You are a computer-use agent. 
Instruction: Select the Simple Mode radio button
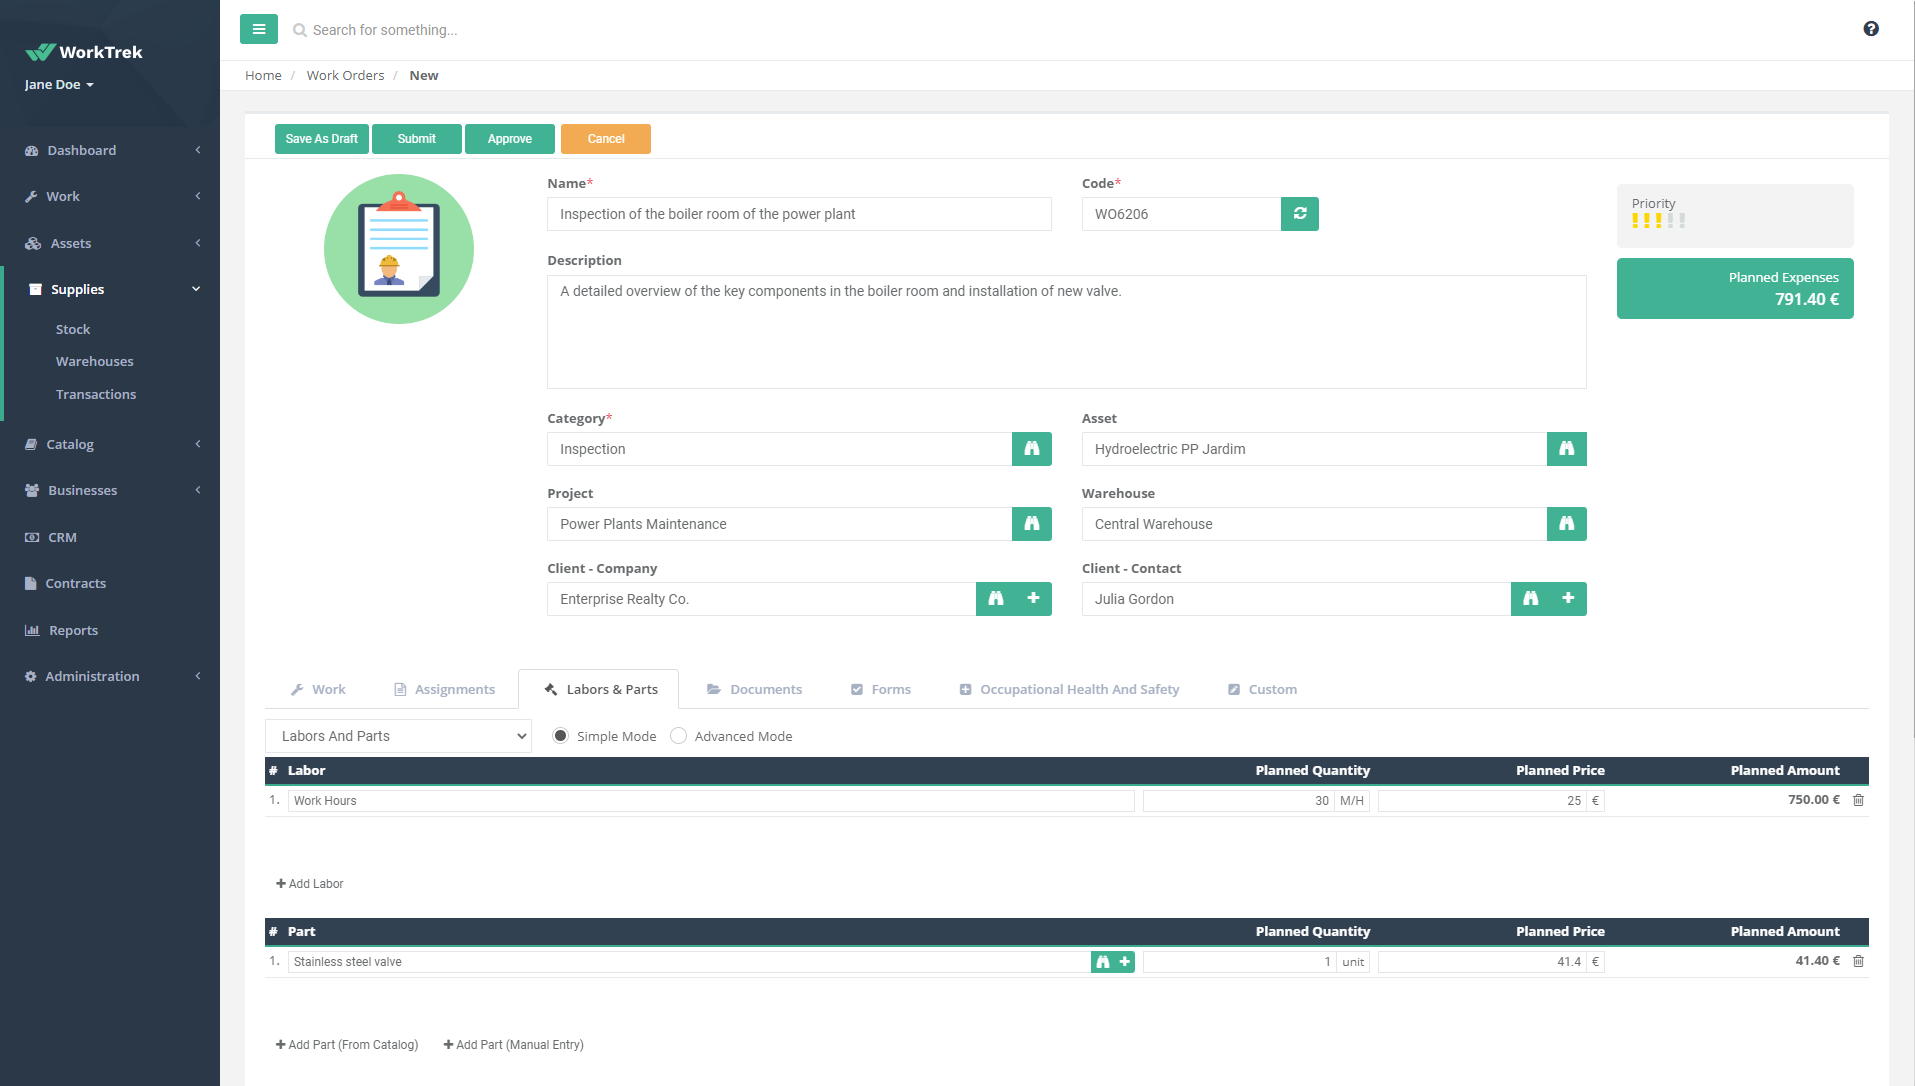tap(560, 735)
